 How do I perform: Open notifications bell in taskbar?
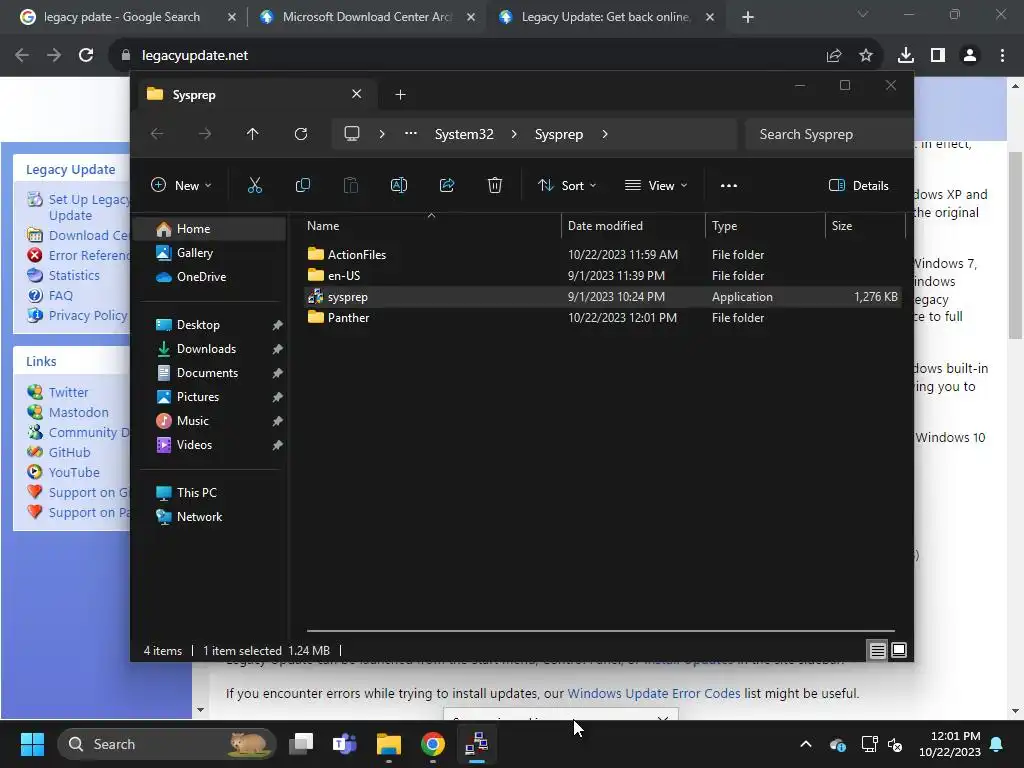point(997,744)
